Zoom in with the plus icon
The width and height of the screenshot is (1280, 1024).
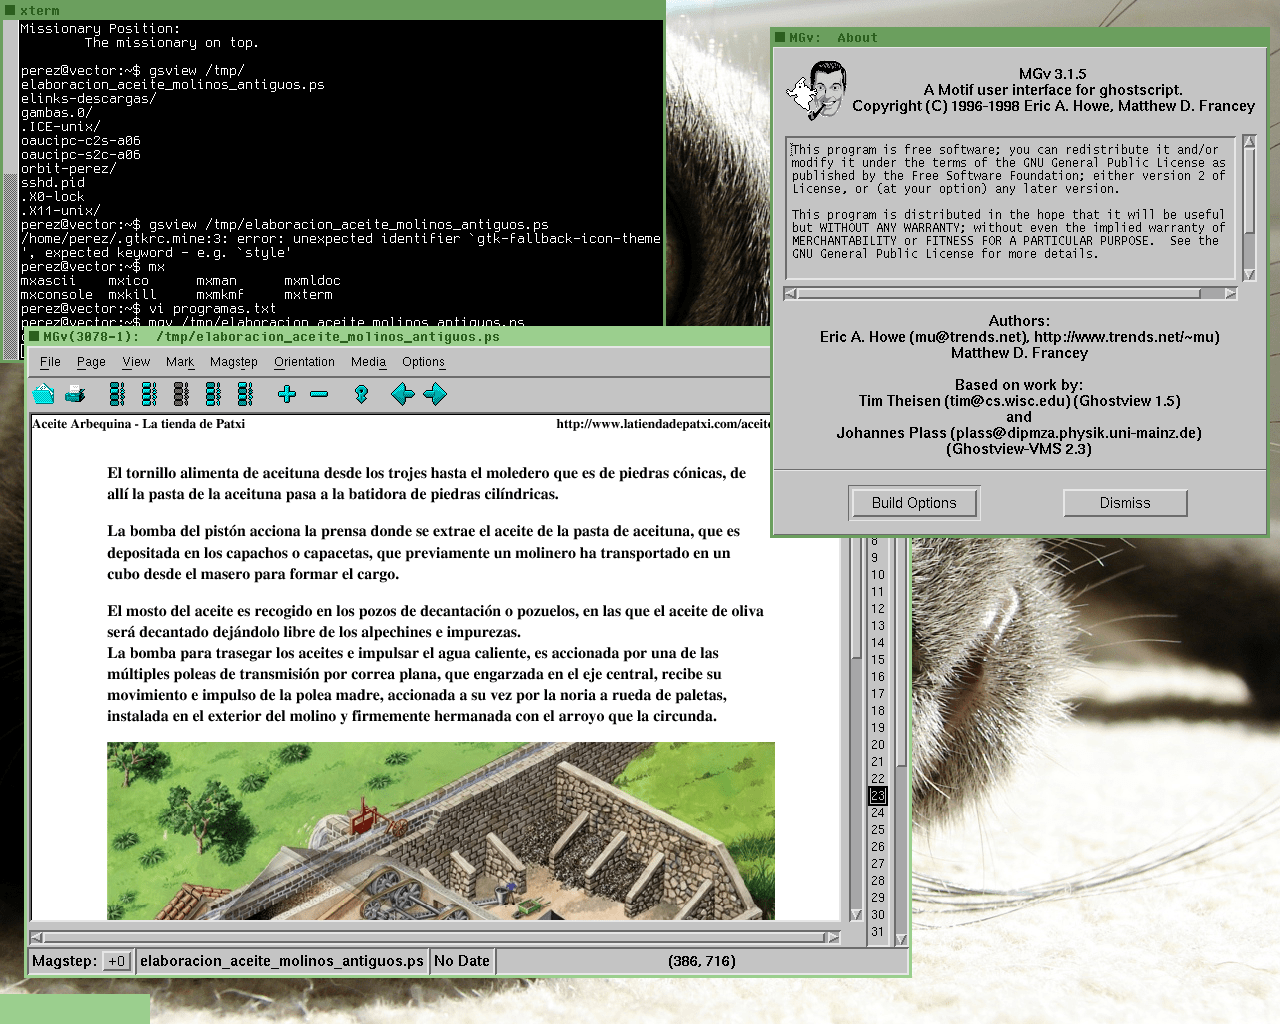coord(287,394)
